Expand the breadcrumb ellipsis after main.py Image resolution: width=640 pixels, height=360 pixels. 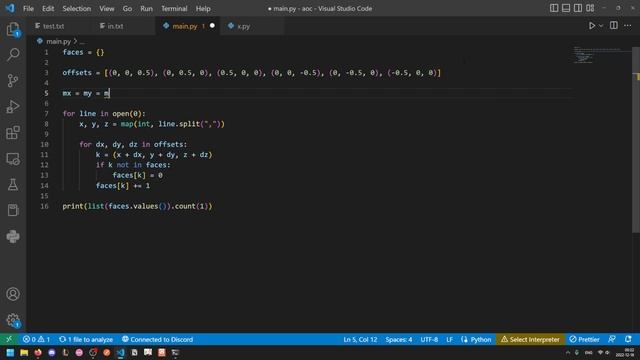click(82, 42)
